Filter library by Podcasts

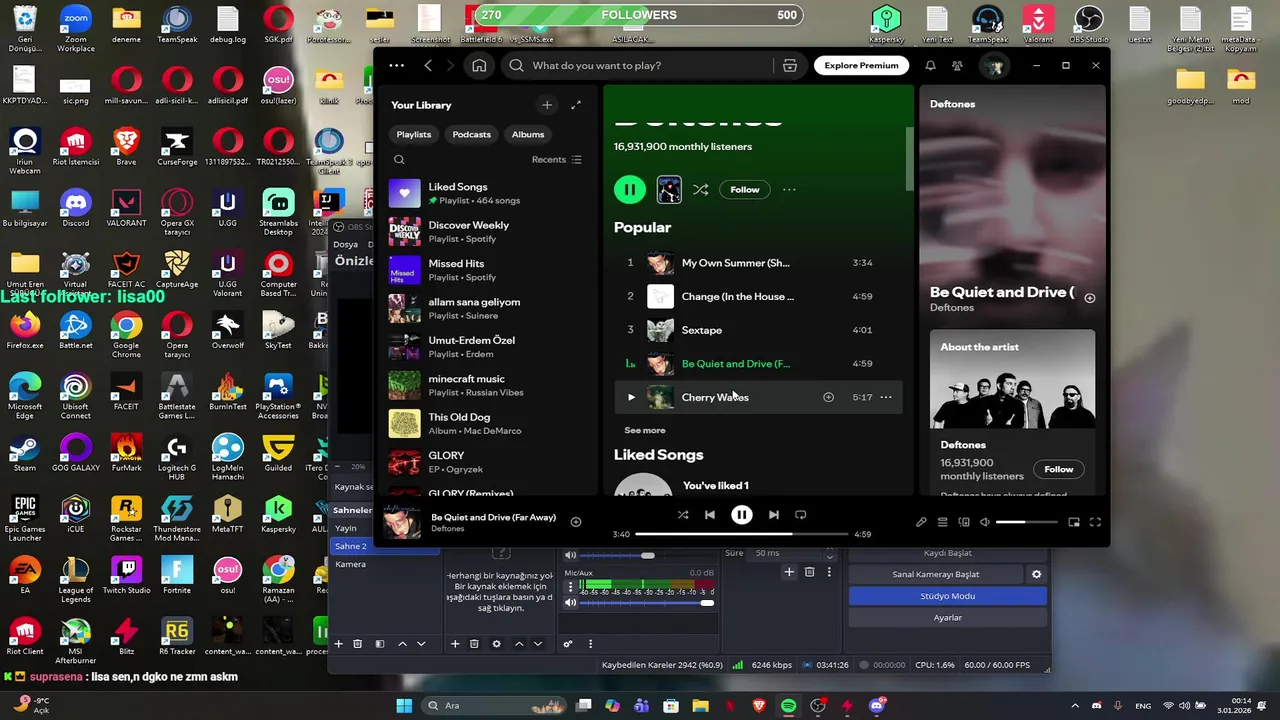click(472, 134)
